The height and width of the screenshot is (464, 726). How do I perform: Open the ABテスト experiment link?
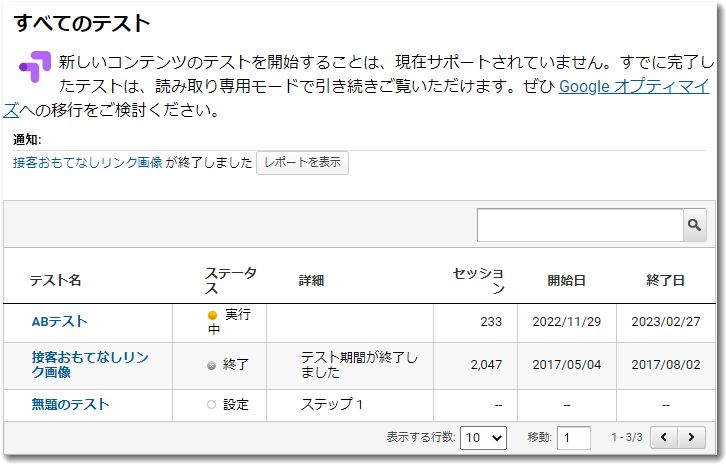point(59,322)
